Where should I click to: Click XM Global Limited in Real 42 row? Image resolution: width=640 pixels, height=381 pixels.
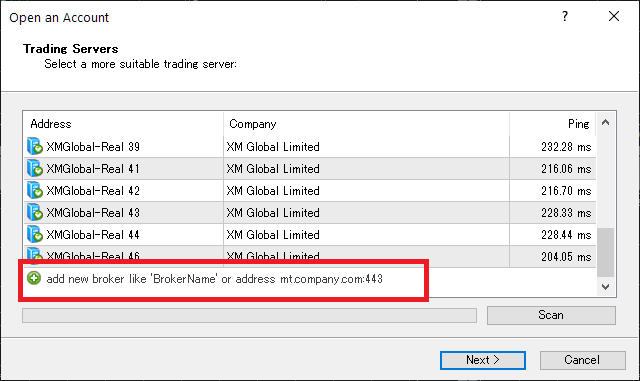pos(273,191)
